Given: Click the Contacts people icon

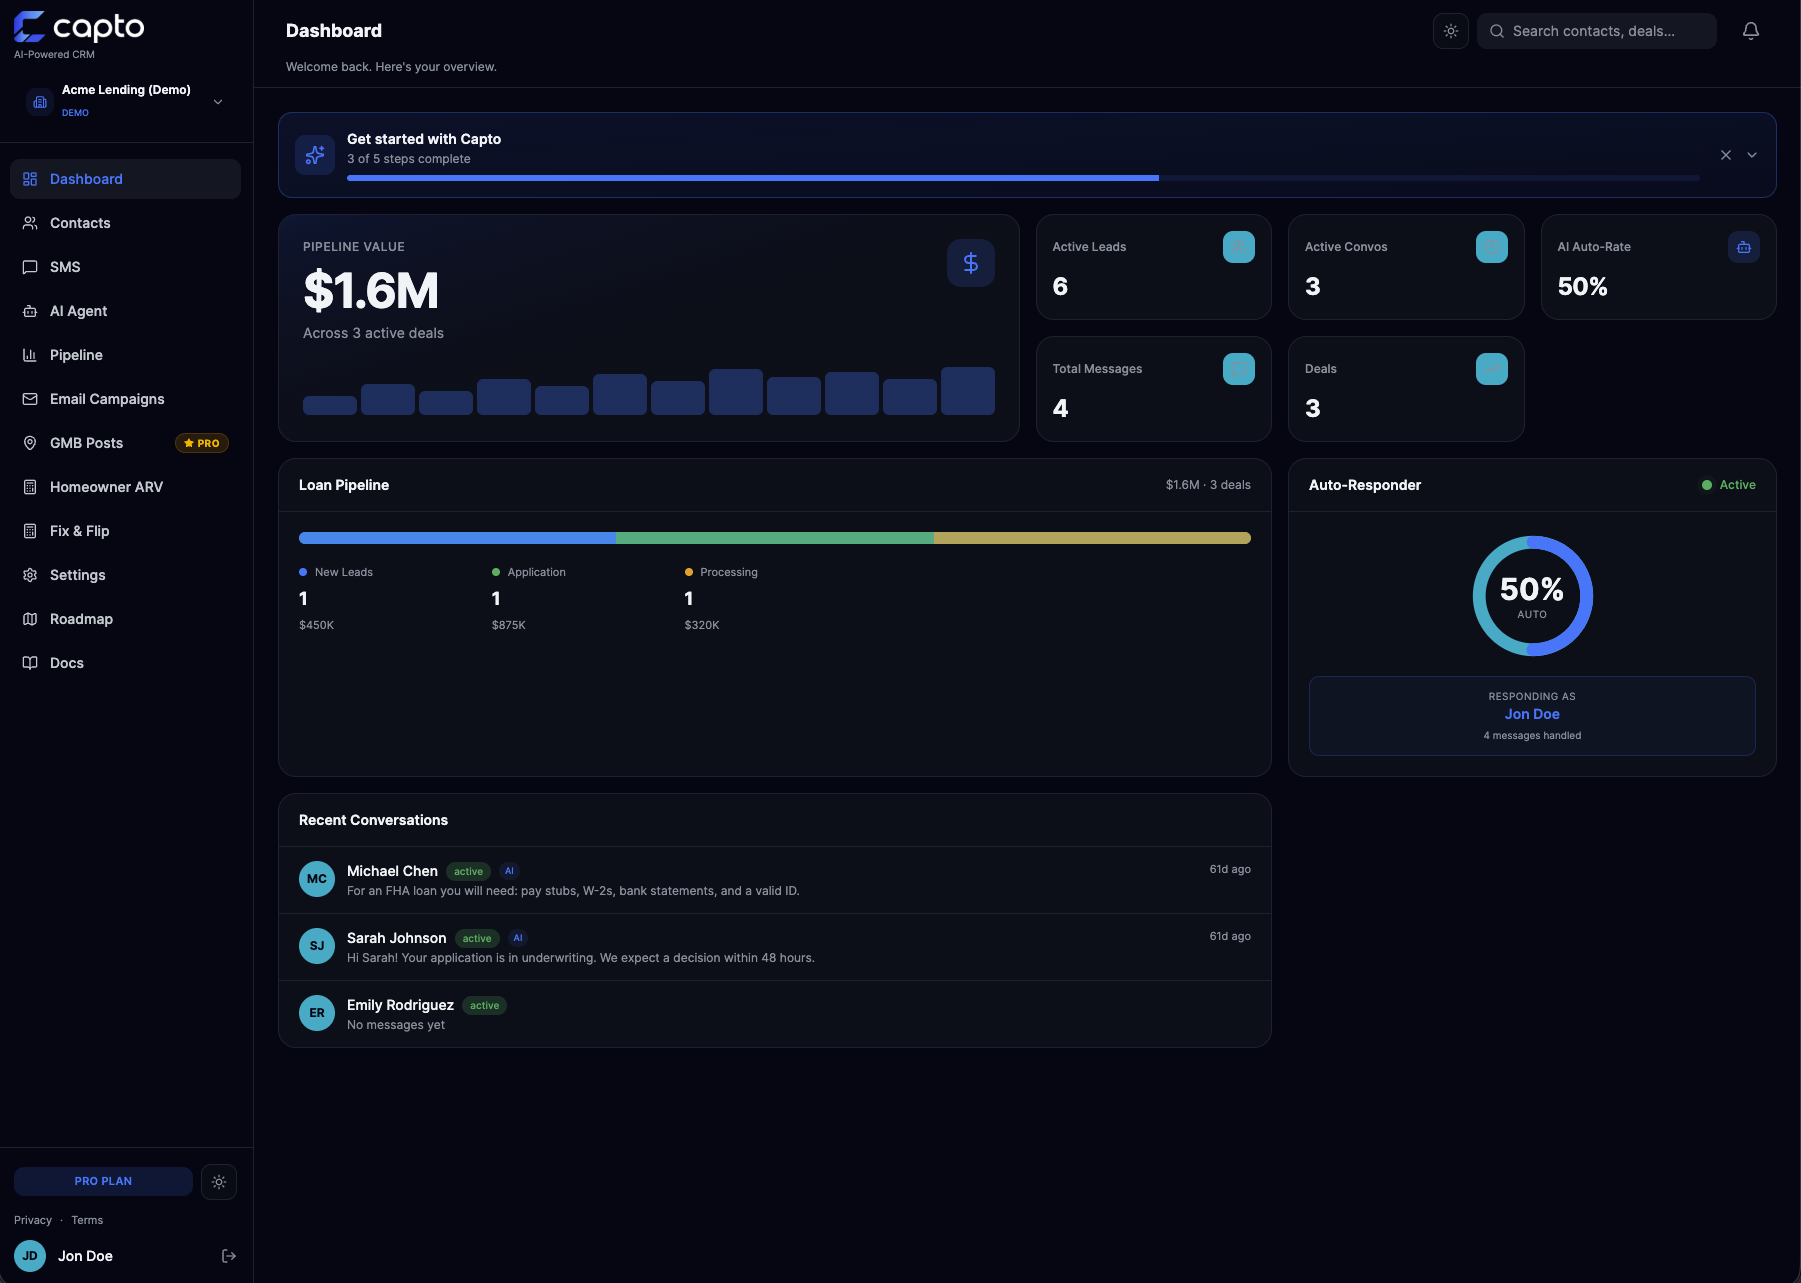Looking at the screenshot, I should click(30, 223).
